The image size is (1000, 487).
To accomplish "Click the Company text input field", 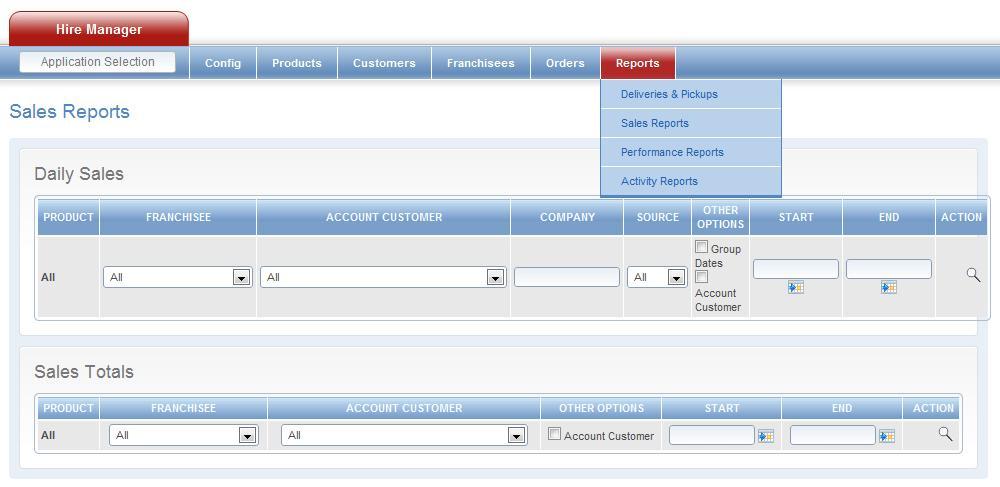I will pos(566,277).
